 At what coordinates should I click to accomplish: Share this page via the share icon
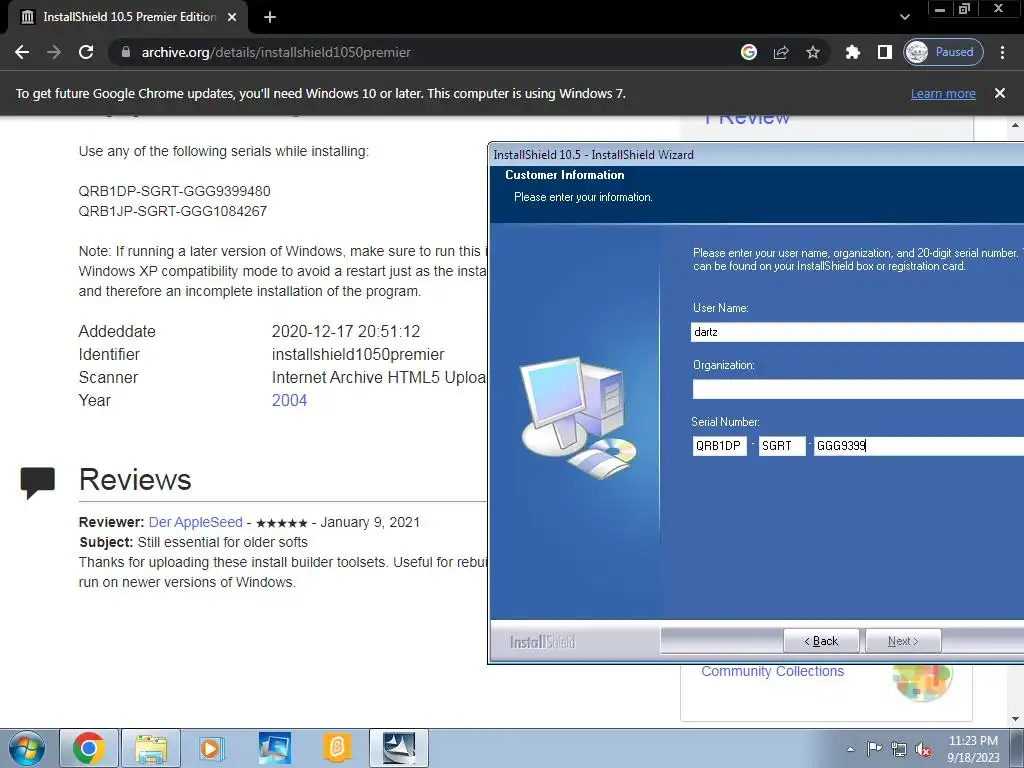tap(781, 52)
